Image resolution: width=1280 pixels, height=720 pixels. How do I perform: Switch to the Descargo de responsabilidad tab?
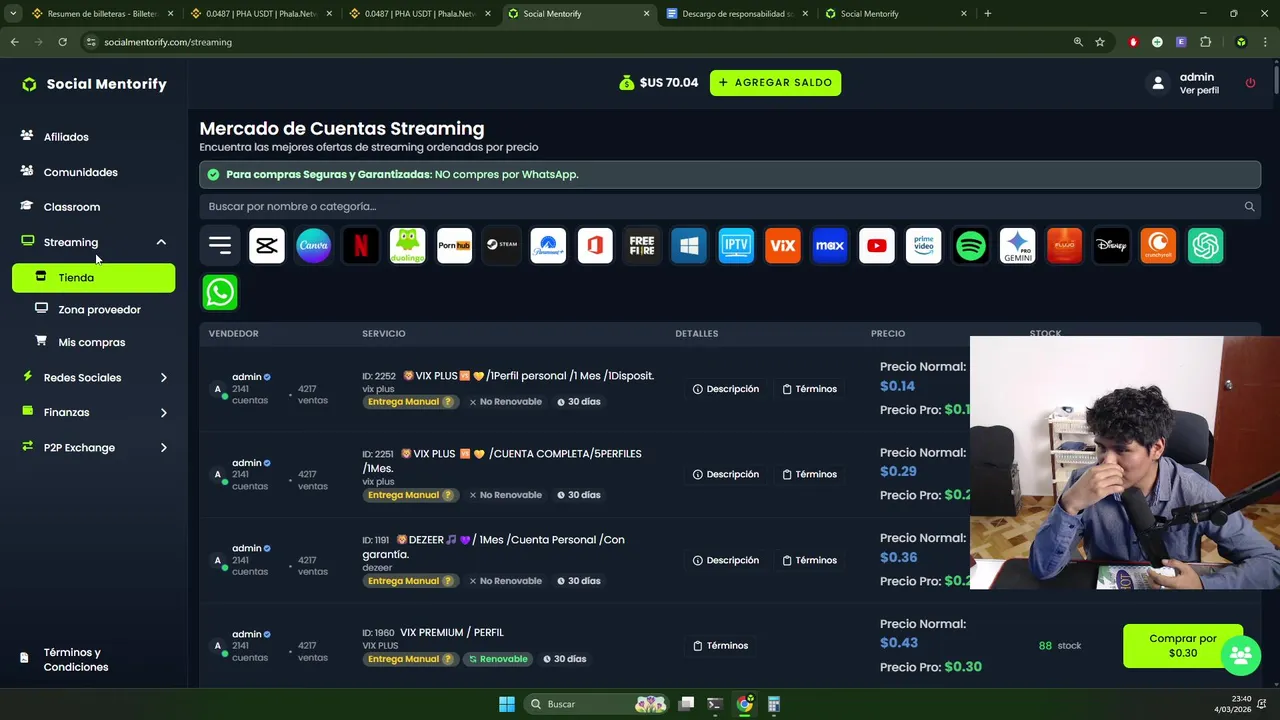[737, 14]
